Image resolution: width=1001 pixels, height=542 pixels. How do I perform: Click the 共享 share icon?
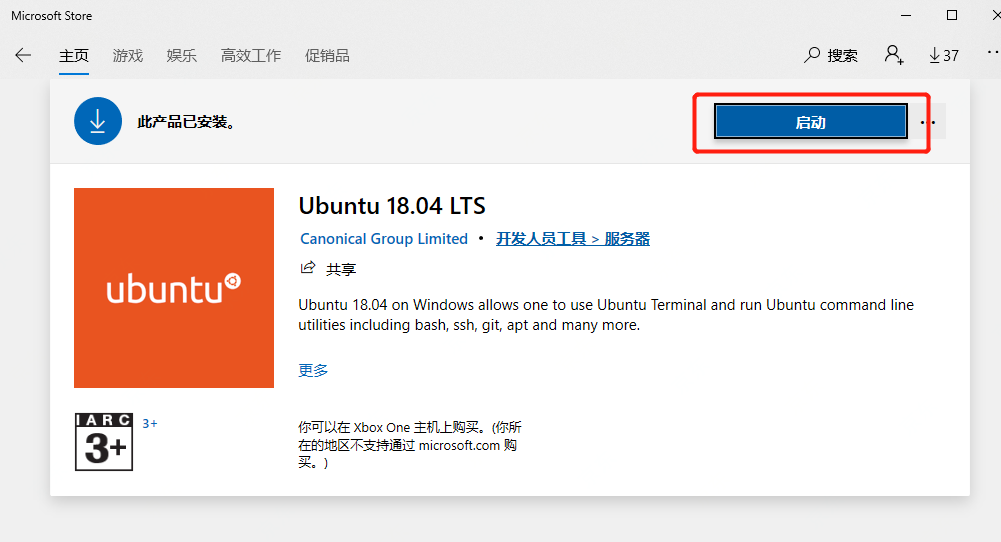(308, 268)
